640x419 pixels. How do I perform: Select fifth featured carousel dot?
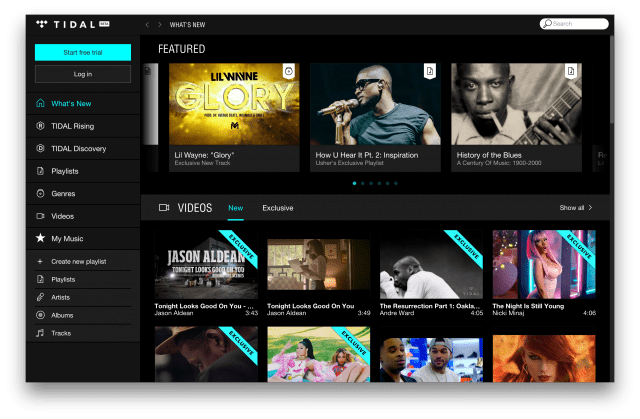pyautogui.click(x=387, y=183)
